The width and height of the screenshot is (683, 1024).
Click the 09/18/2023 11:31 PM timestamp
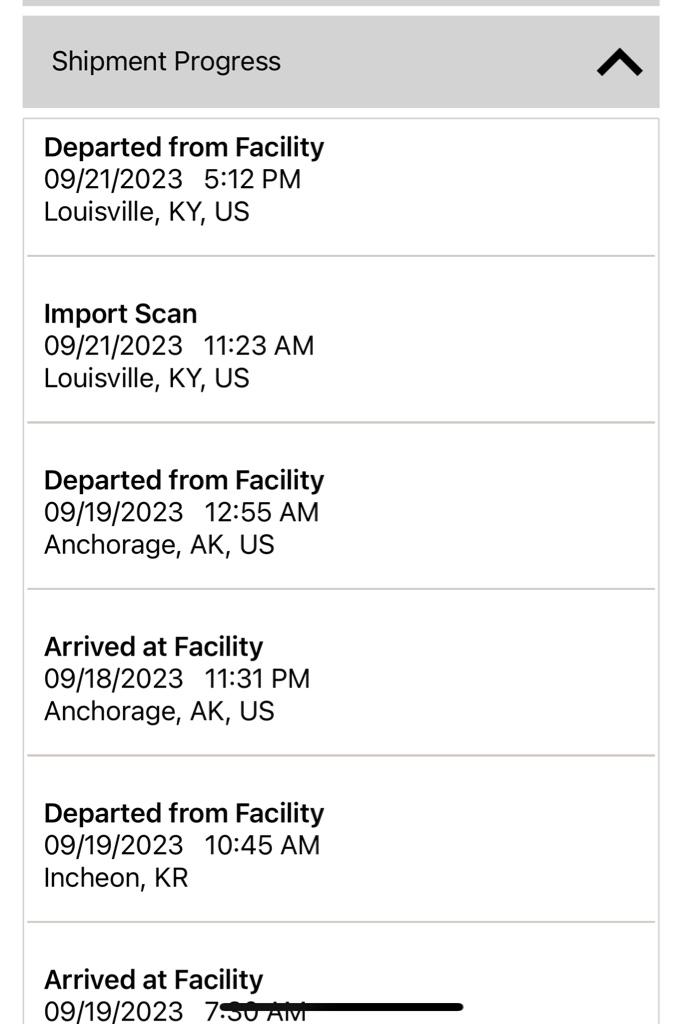176,679
